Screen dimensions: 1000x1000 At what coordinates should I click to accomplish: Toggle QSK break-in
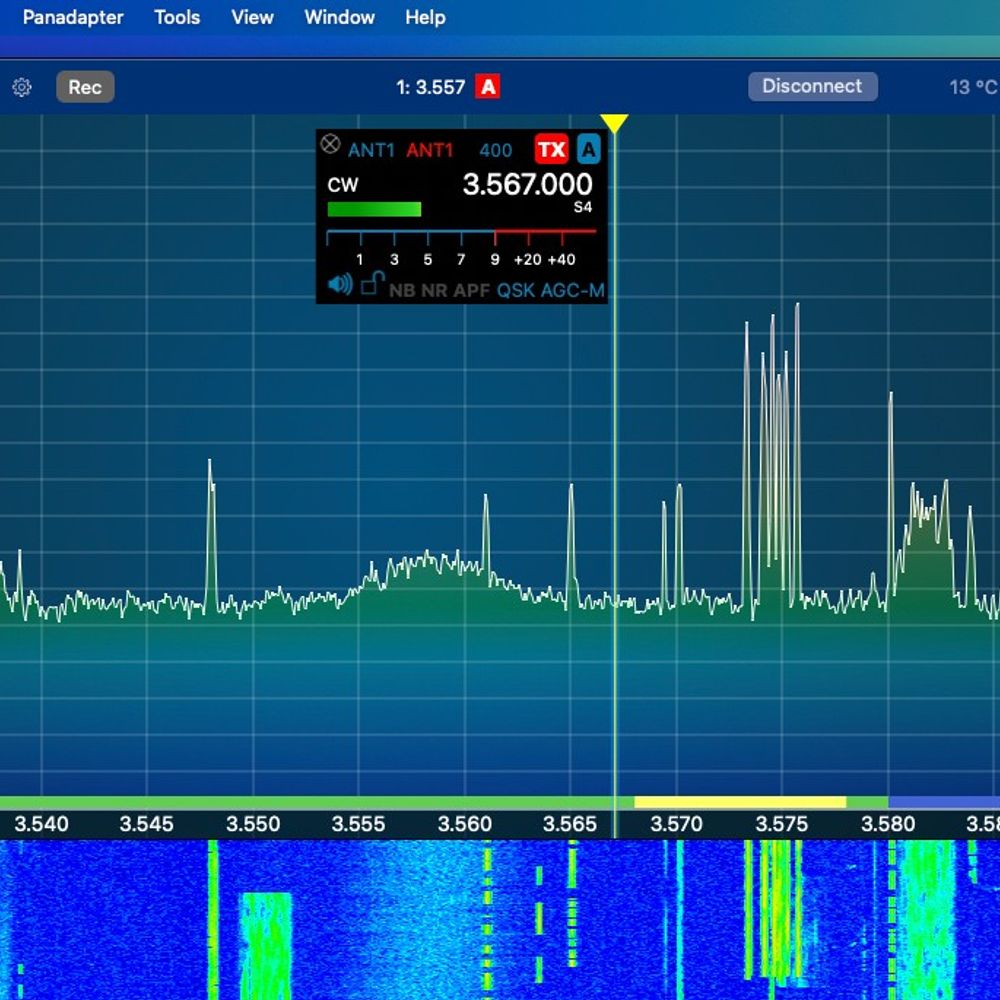tap(515, 291)
